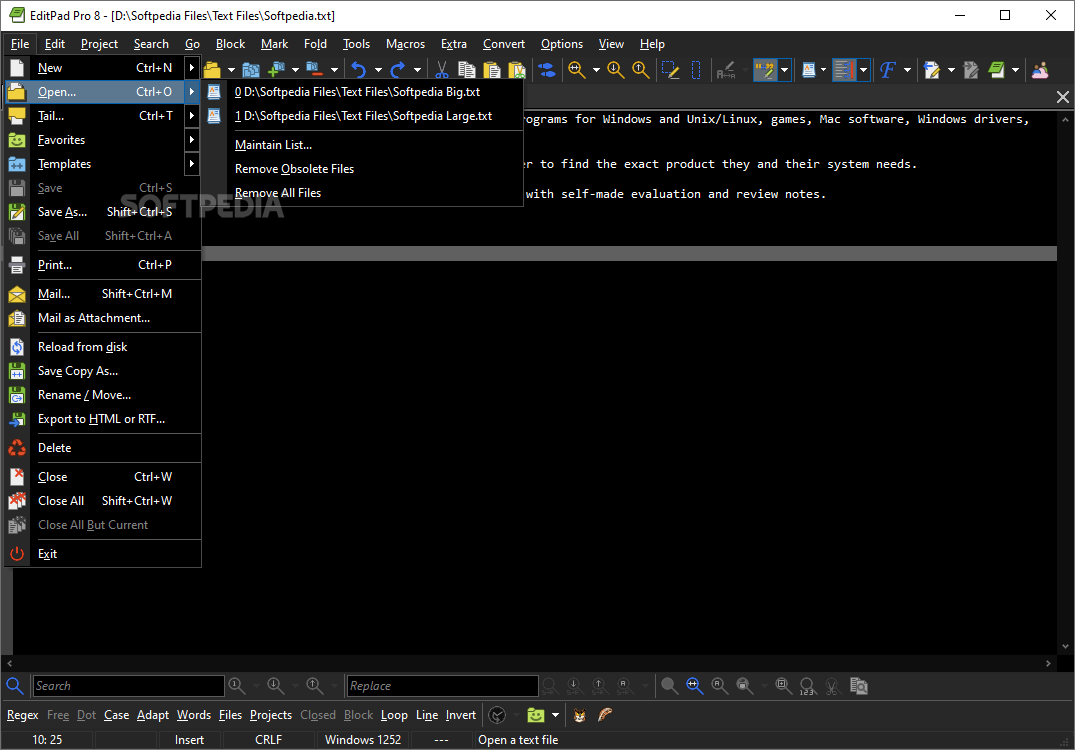
Task: Click the Paste clipboard icon
Action: pyautogui.click(x=492, y=69)
